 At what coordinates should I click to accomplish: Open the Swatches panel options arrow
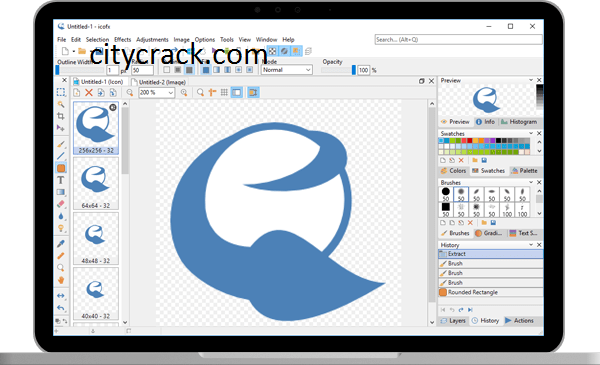coord(531,133)
